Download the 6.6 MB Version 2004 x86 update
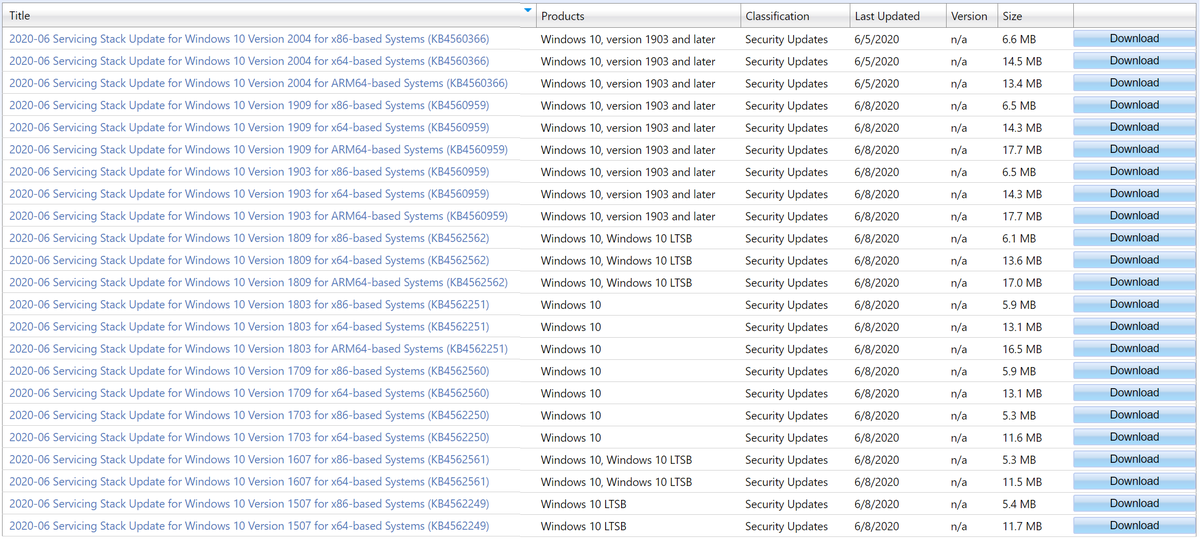Image resolution: width=1200 pixels, height=539 pixels. coord(1134,39)
